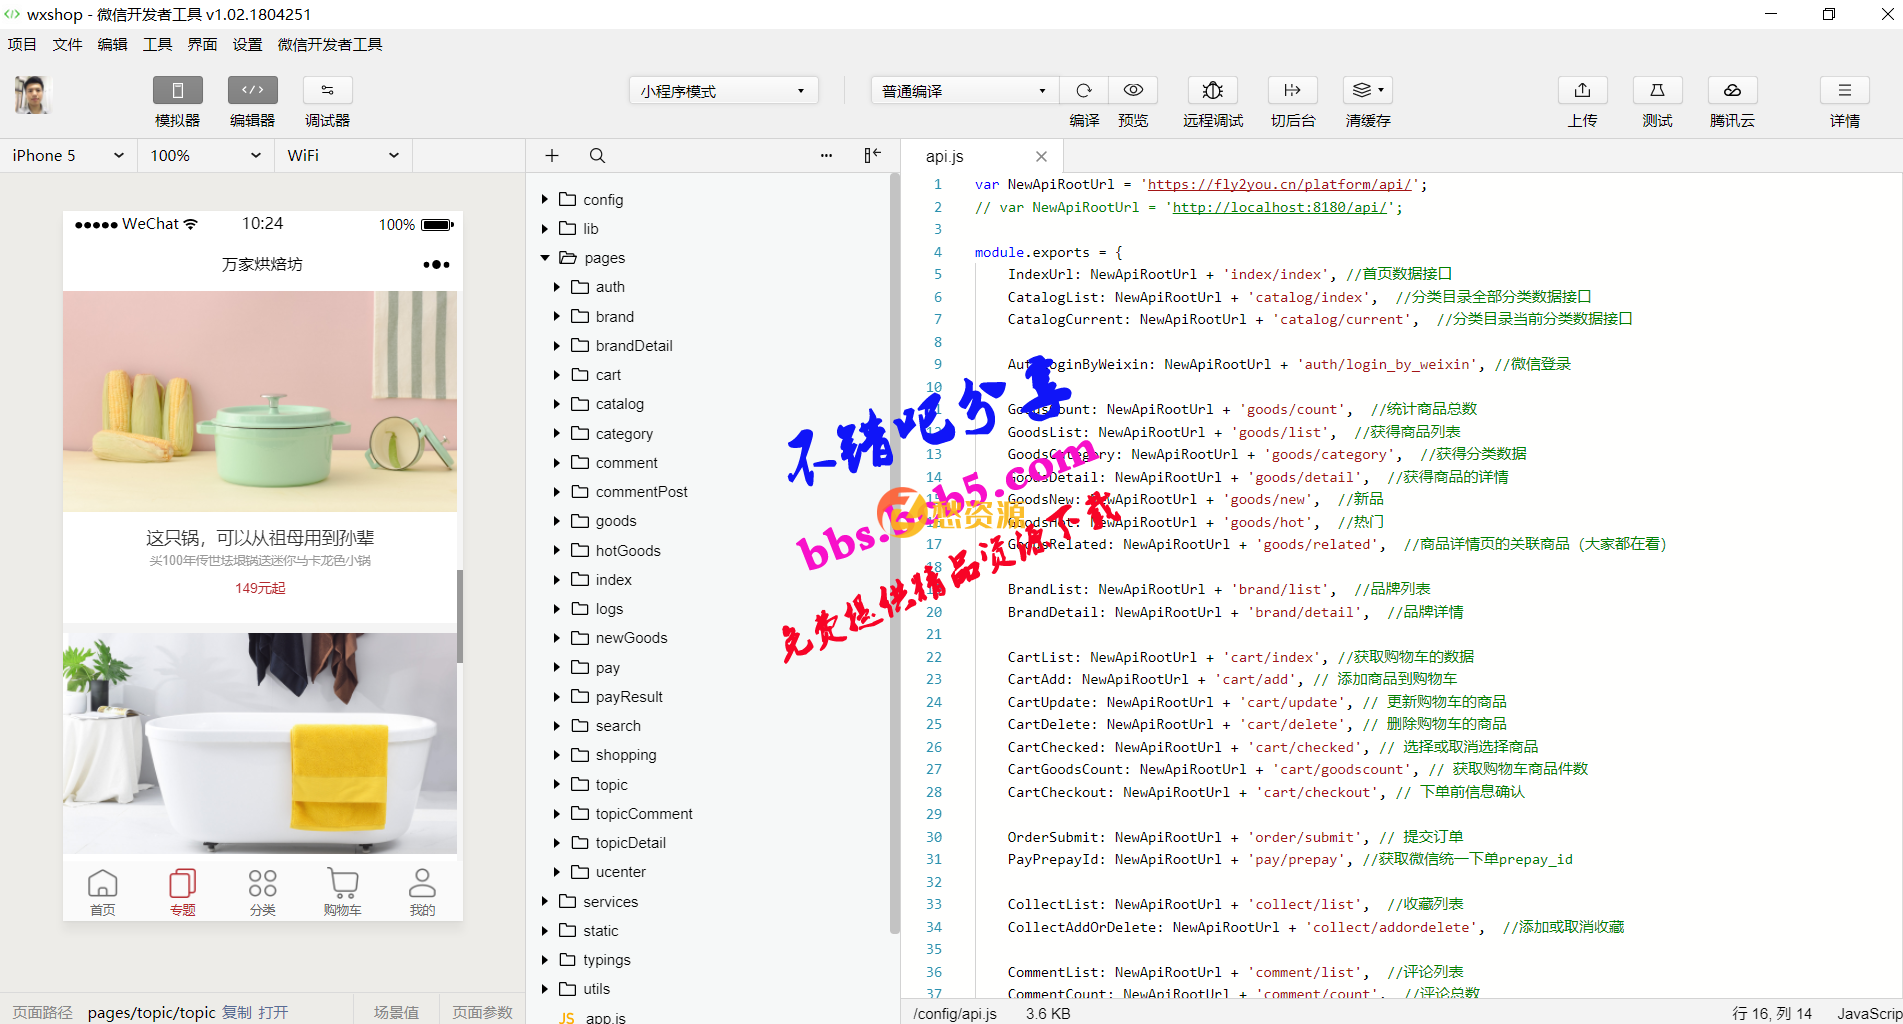Toggle the file tree collapse icon
This screenshot has height=1024, width=1903.
point(872,155)
